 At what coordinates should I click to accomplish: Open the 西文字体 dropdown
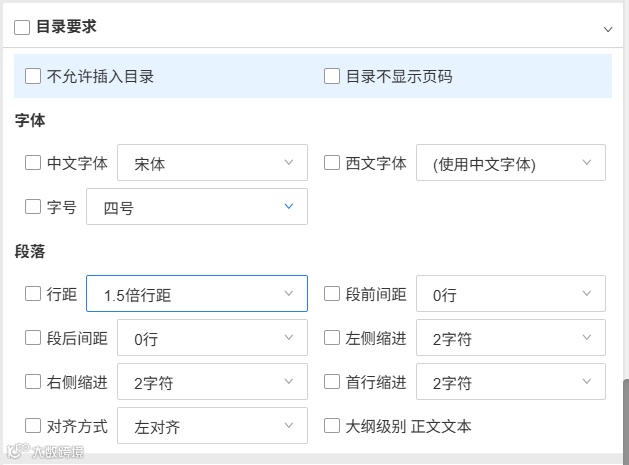510,163
